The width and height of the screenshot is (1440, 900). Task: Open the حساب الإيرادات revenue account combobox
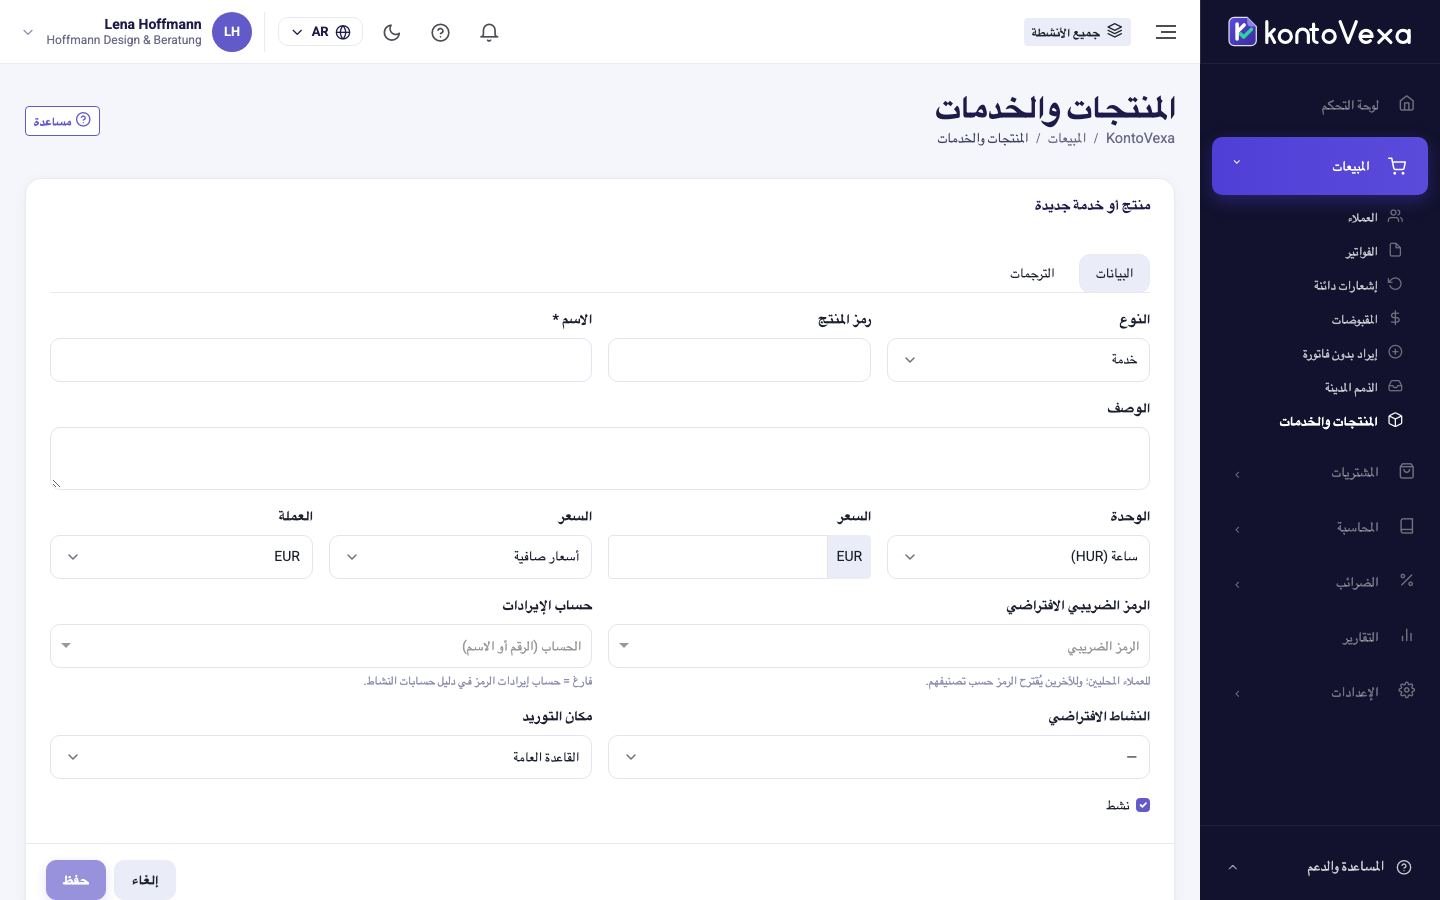[321, 646]
